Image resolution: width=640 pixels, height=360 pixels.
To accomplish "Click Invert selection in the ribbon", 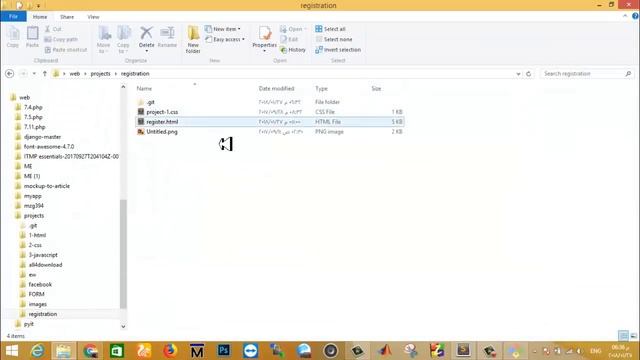I will click(x=338, y=50).
